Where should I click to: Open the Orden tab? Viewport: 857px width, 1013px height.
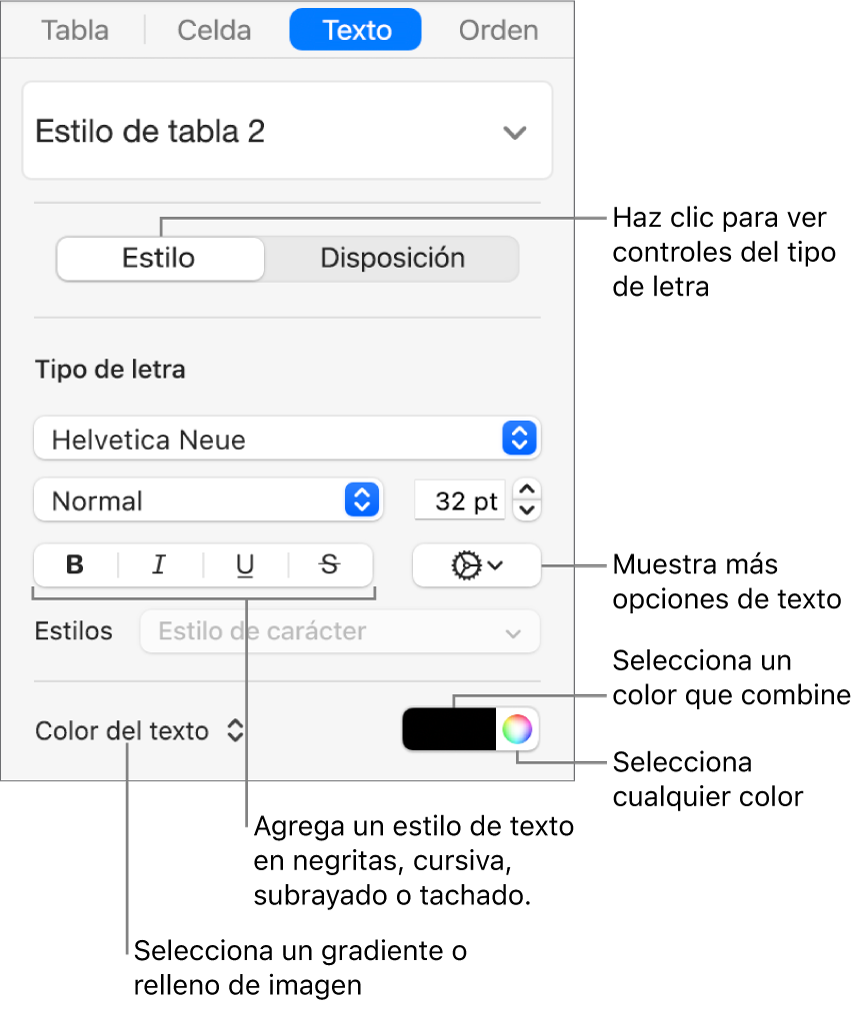click(498, 30)
